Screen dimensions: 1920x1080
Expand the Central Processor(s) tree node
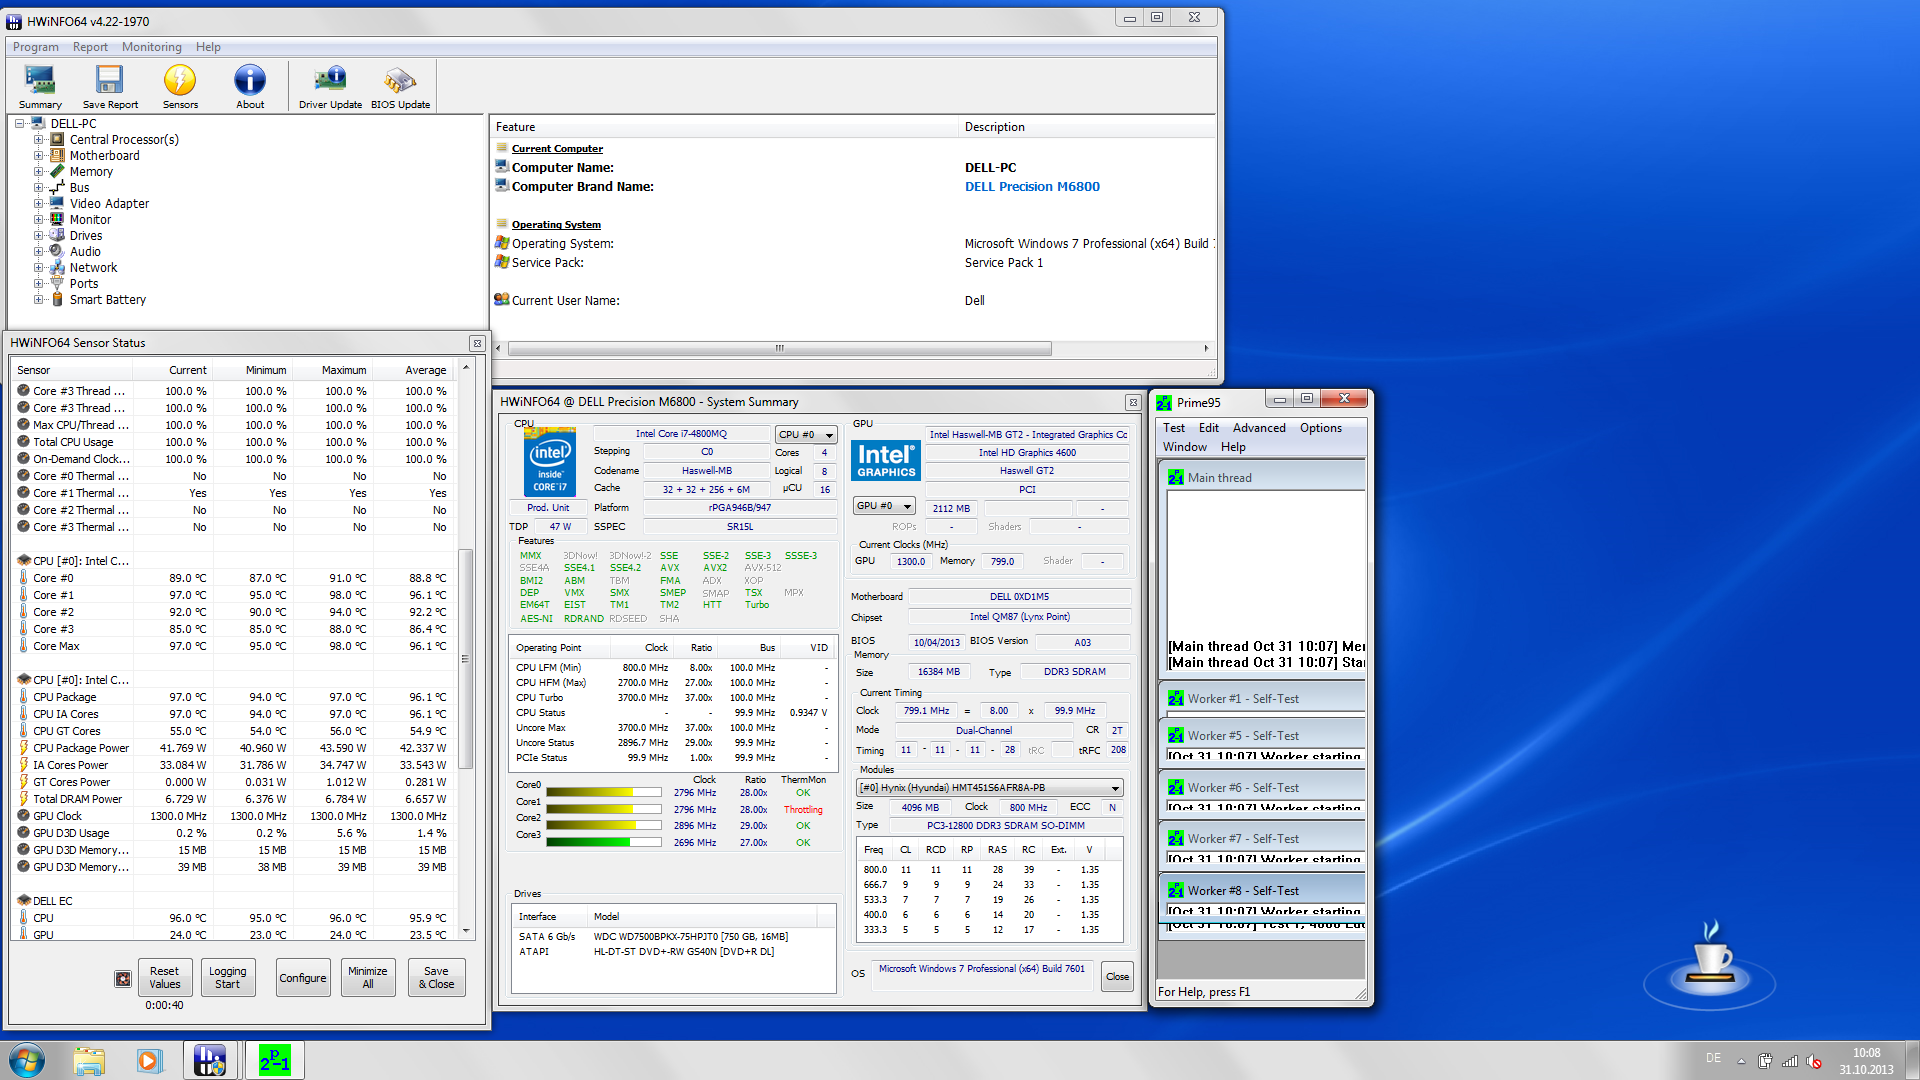click(x=38, y=140)
